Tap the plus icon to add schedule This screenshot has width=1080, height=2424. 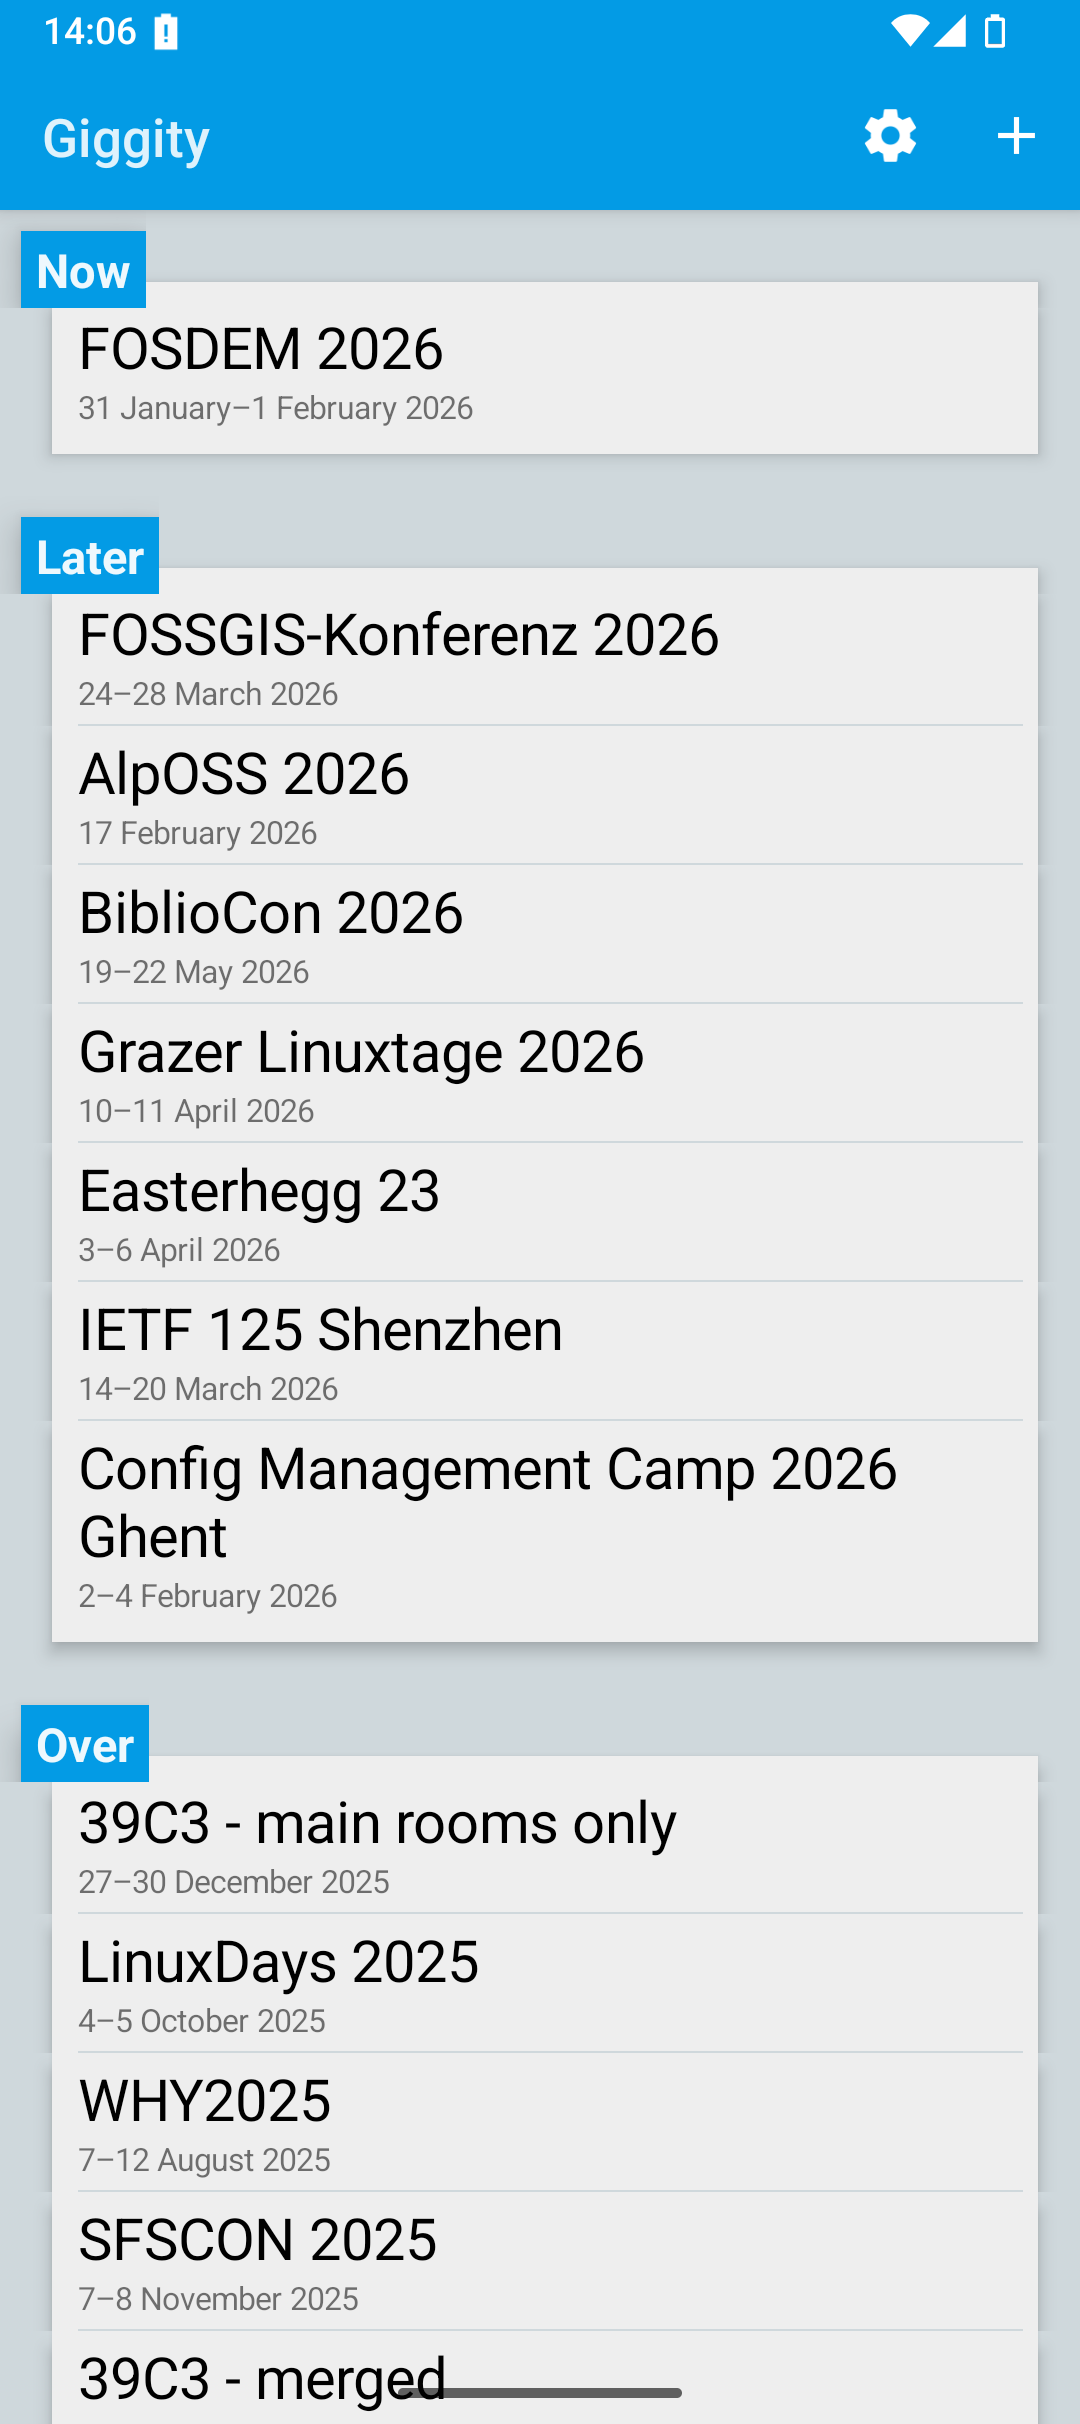point(1016,136)
